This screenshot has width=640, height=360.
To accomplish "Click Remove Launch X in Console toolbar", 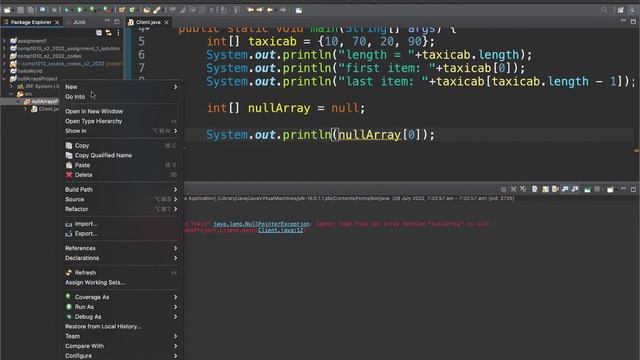I will tap(513, 189).
